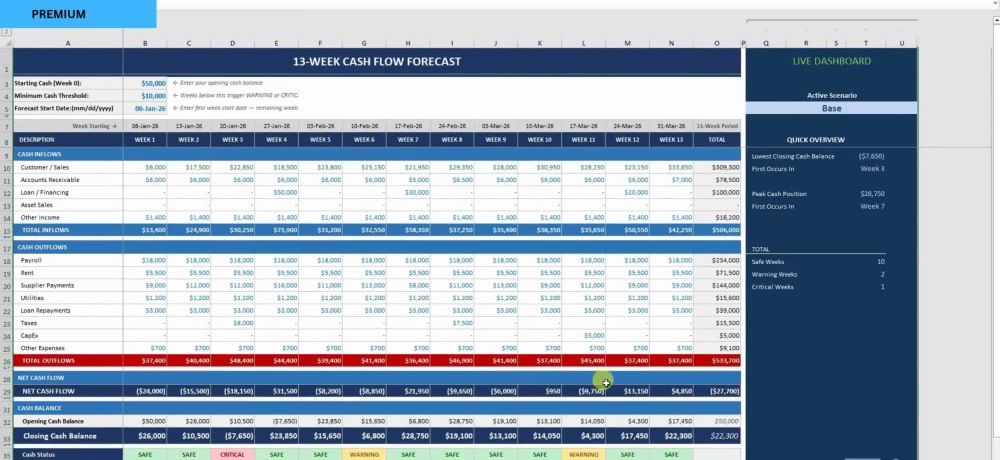Click dashboard Lowest Closing Cash Balance label
This screenshot has width=1000, height=460.
coord(792,156)
